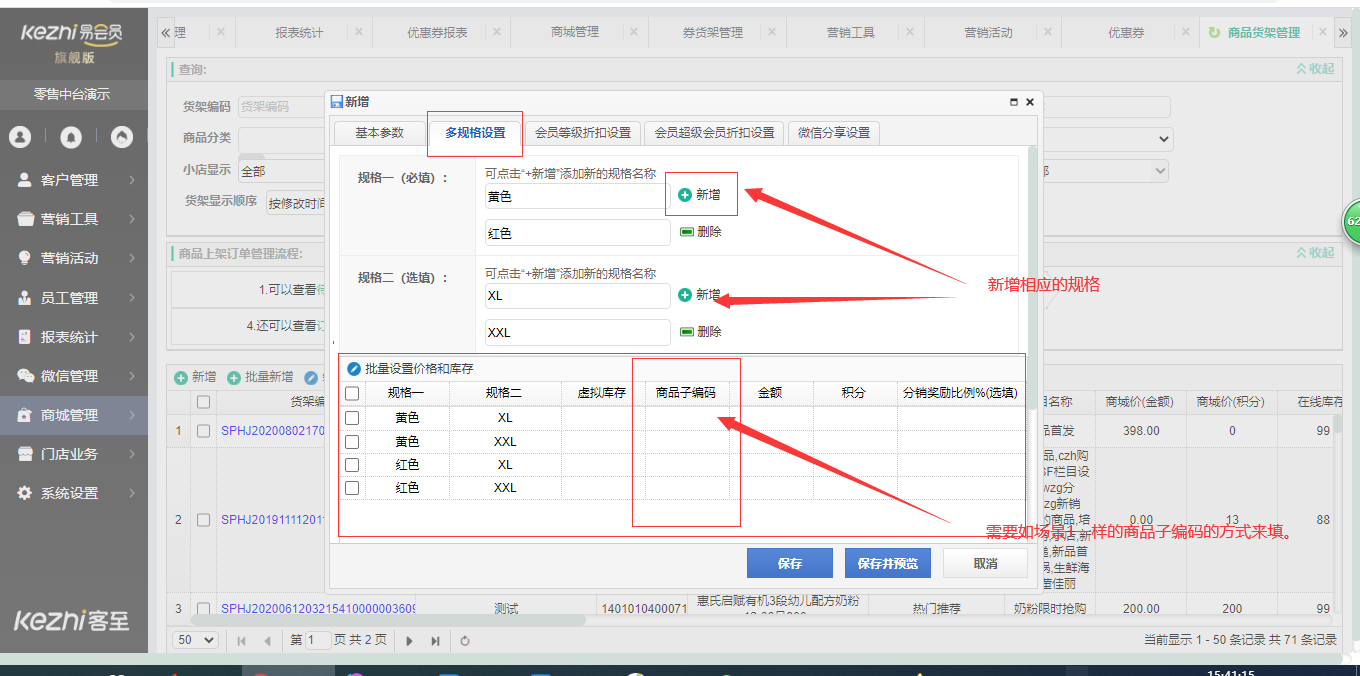Switch to the 基本参数 tab
This screenshot has width=1360, height=676.
[x=379, y=132]
